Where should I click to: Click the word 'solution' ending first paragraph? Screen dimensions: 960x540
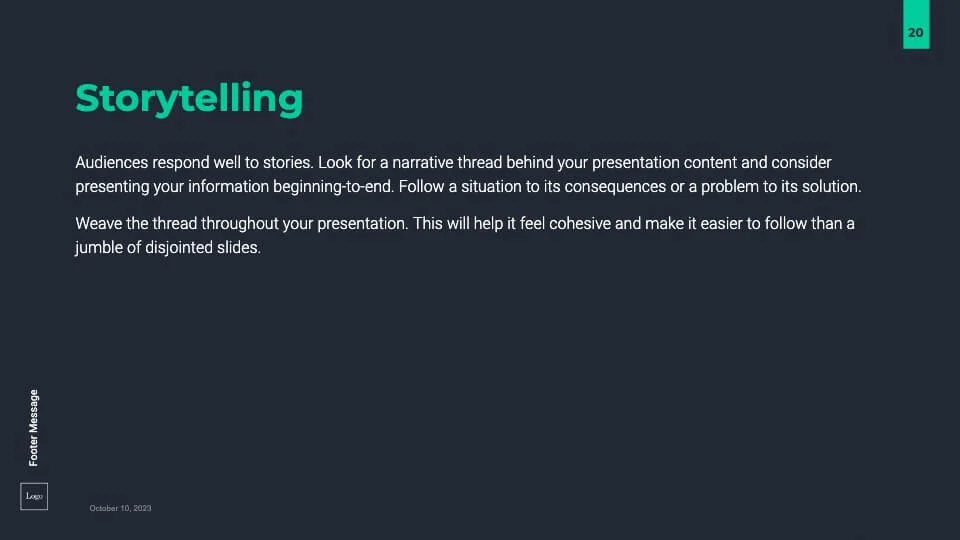pyautogui.click(x=830, y=187)
